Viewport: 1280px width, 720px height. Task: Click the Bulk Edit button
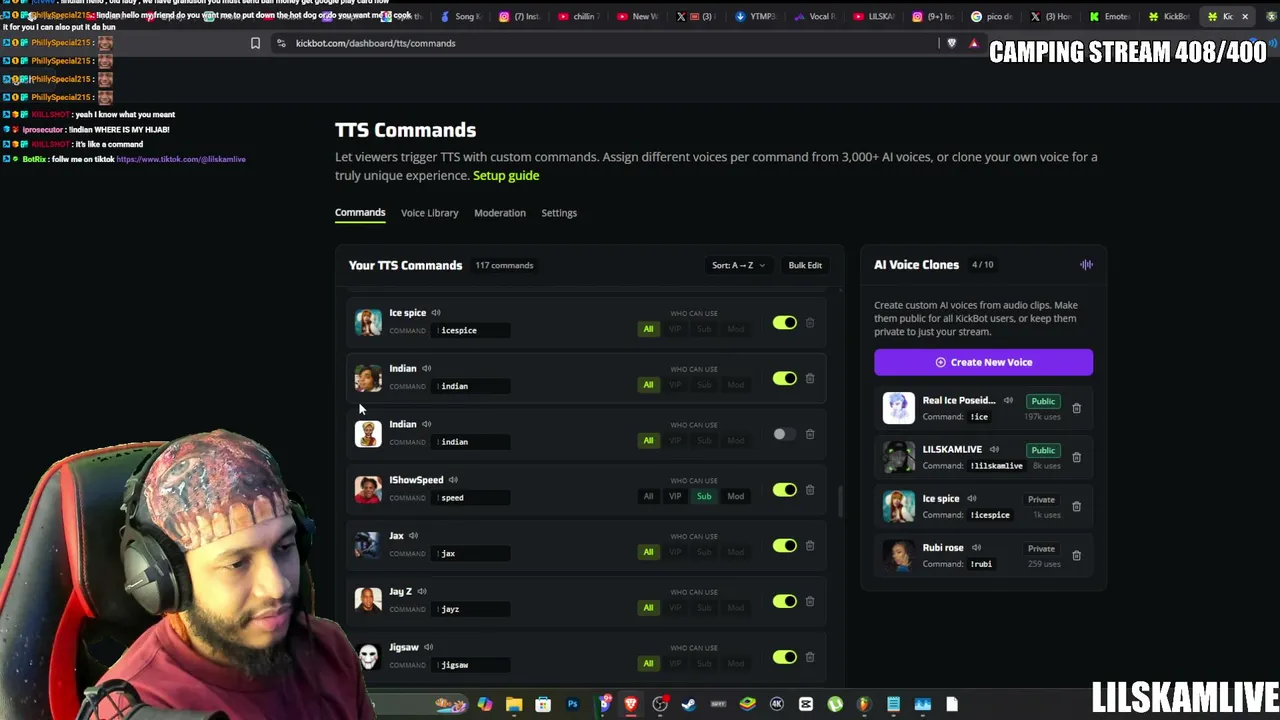coord(805,266)
